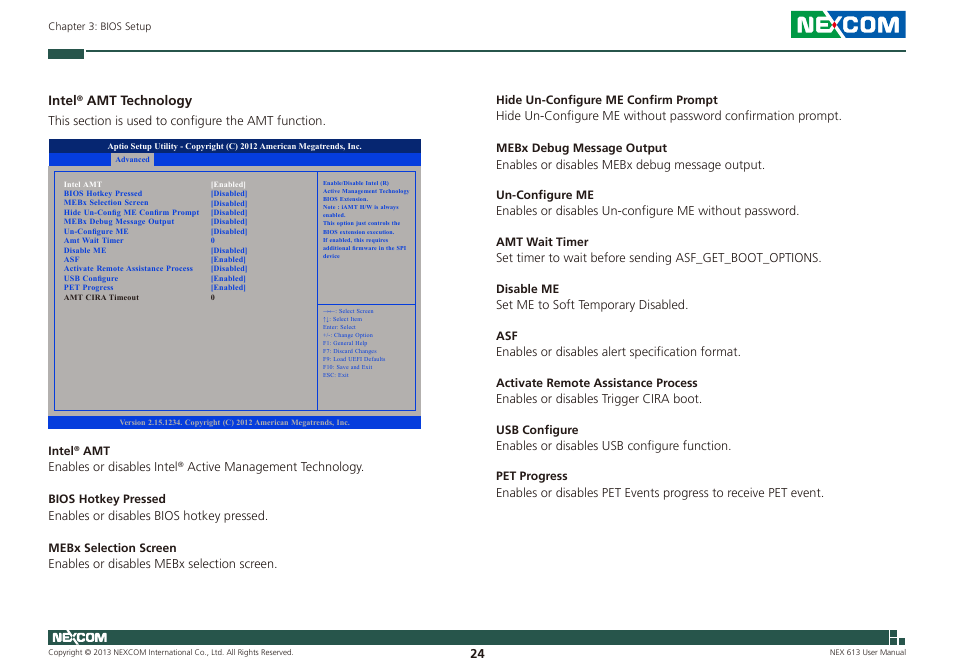
Task: Click the Activate Remote Assistance Process heading
Action: (596, 383)
